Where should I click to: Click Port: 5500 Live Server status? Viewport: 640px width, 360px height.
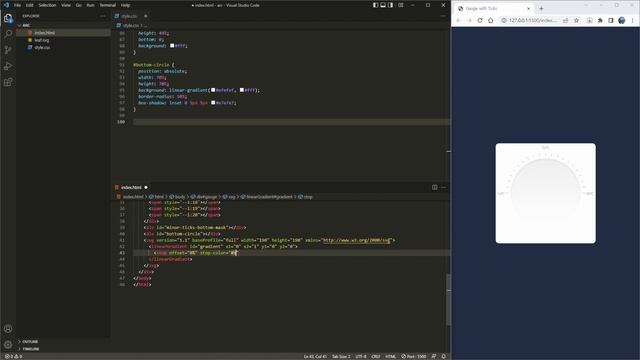pyautogui.click(x=413, y=356)
